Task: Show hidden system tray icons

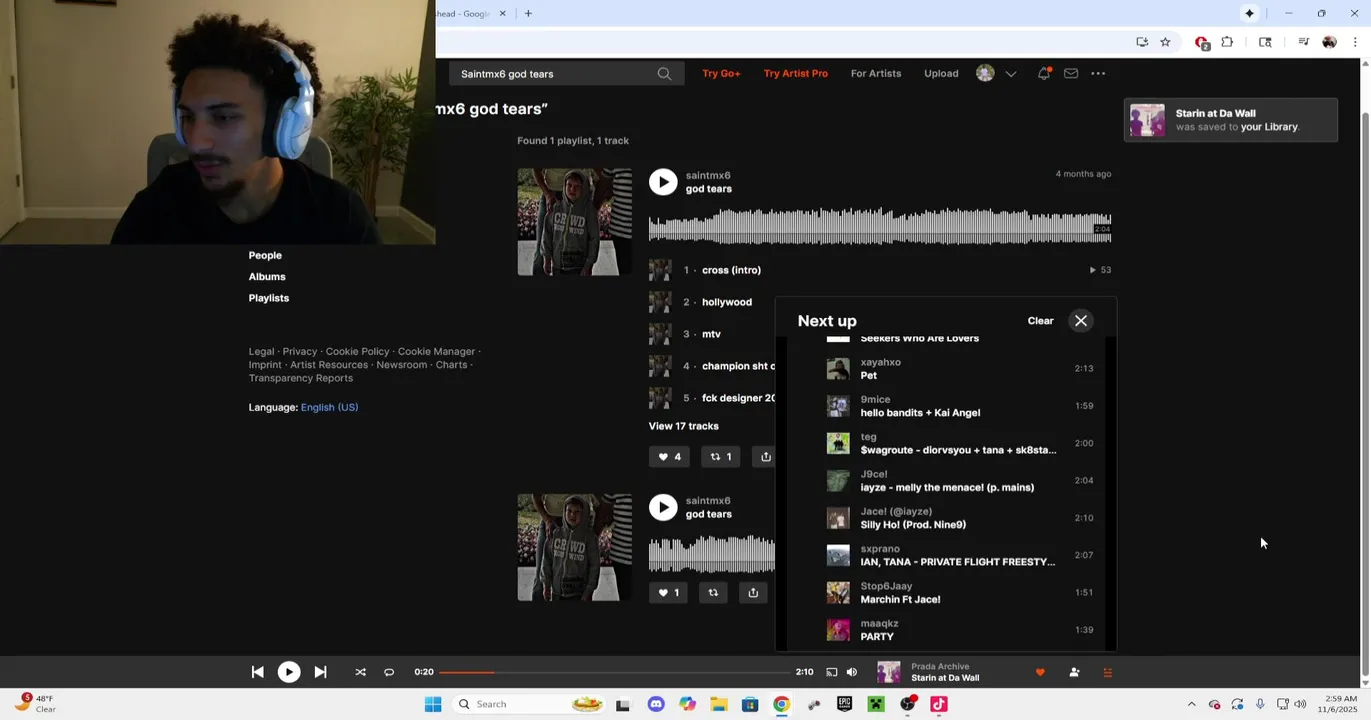Action: pyautogui.click(x=1191, y=704)
